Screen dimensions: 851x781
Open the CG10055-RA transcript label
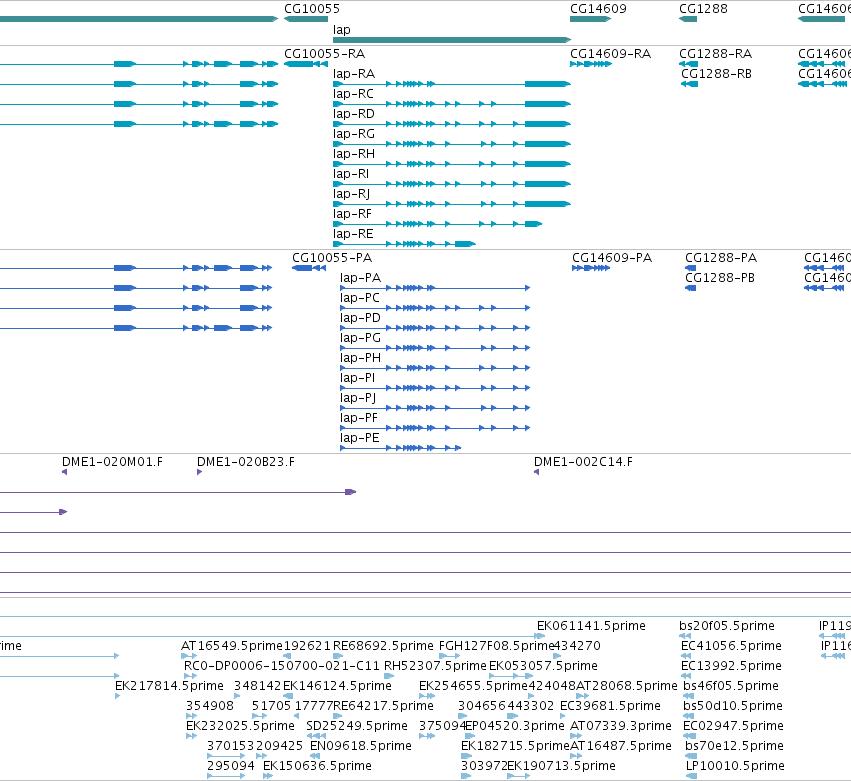[x=325, y=54]
